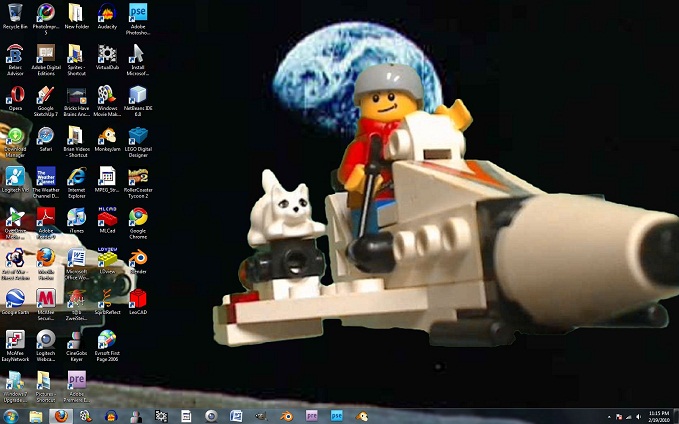Image resolution: width=679 pixels, height=424 pixels.
Task: Open the McAfee Security desktop shortcut
Action: point(46,305)
